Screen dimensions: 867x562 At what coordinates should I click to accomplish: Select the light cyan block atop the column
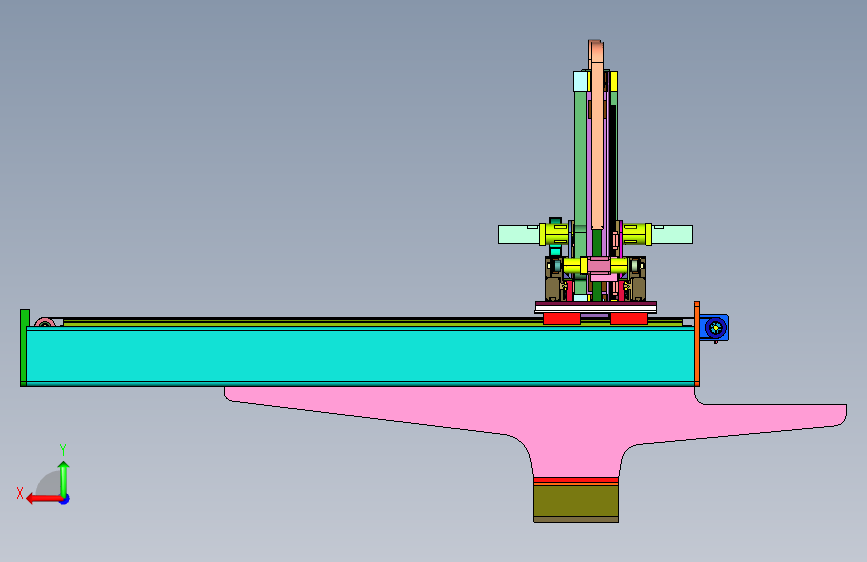tap(581, 81)
